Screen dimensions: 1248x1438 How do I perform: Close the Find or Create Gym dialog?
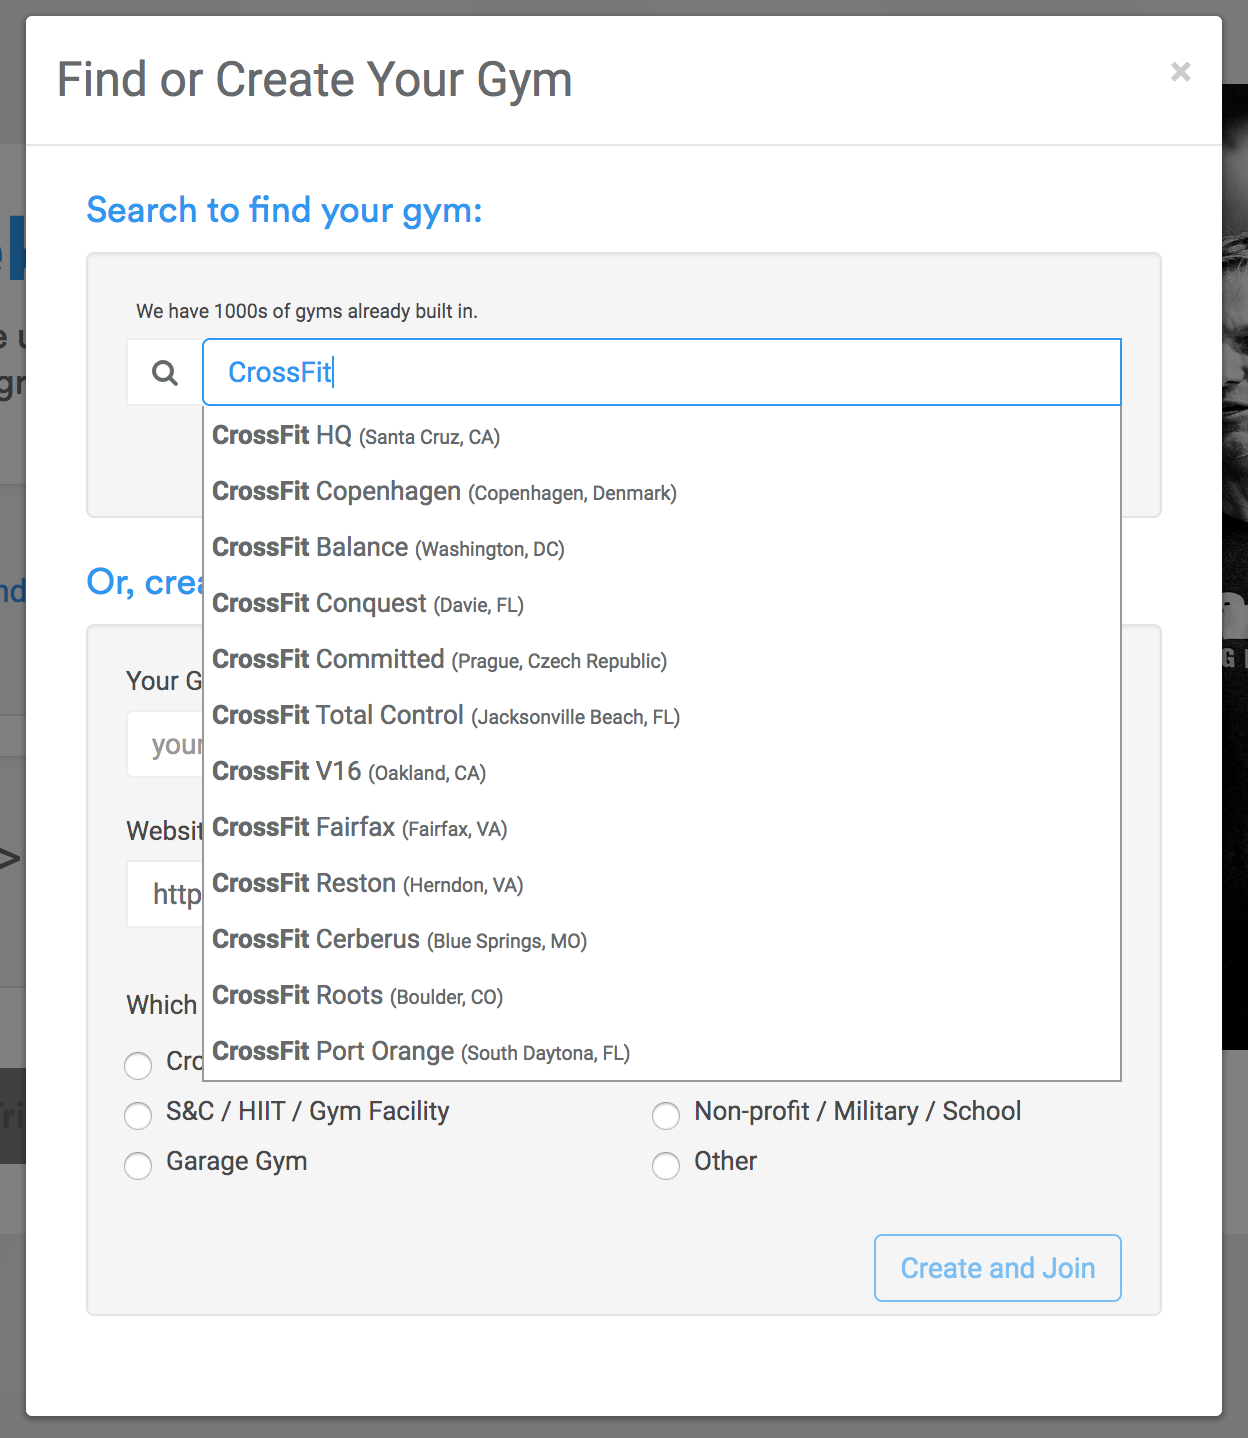point(1180,72)
